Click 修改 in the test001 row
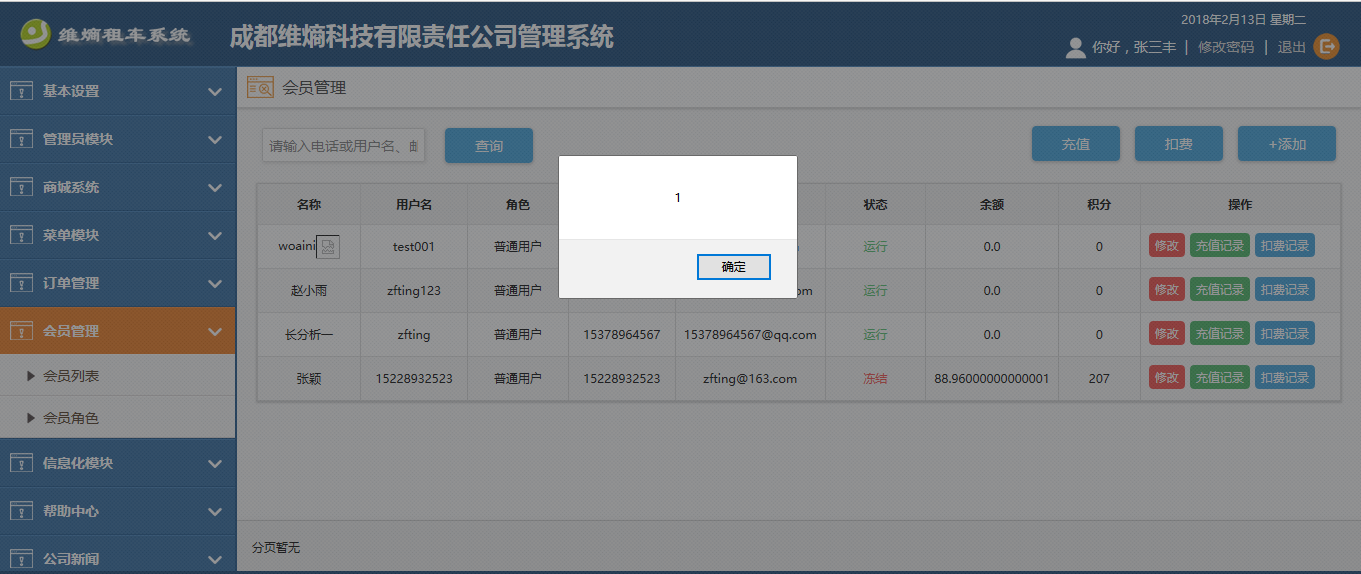Viewport: 1361px width, 574px height. [1167, 245]
